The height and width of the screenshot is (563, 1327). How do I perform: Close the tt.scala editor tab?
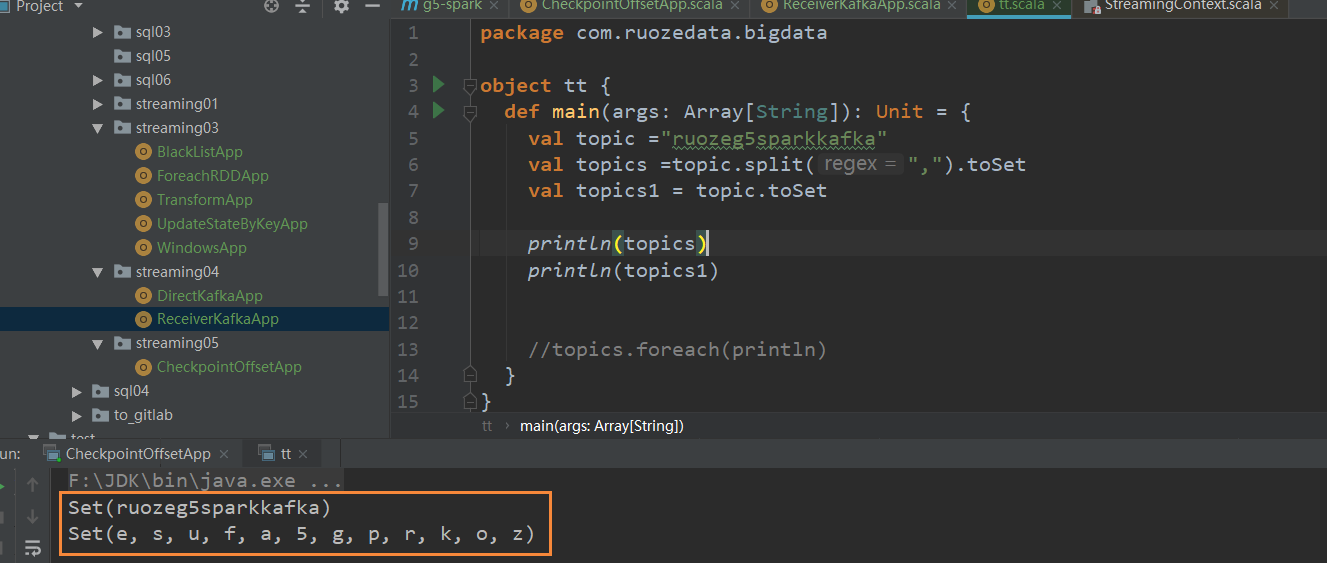(1057, 5)
